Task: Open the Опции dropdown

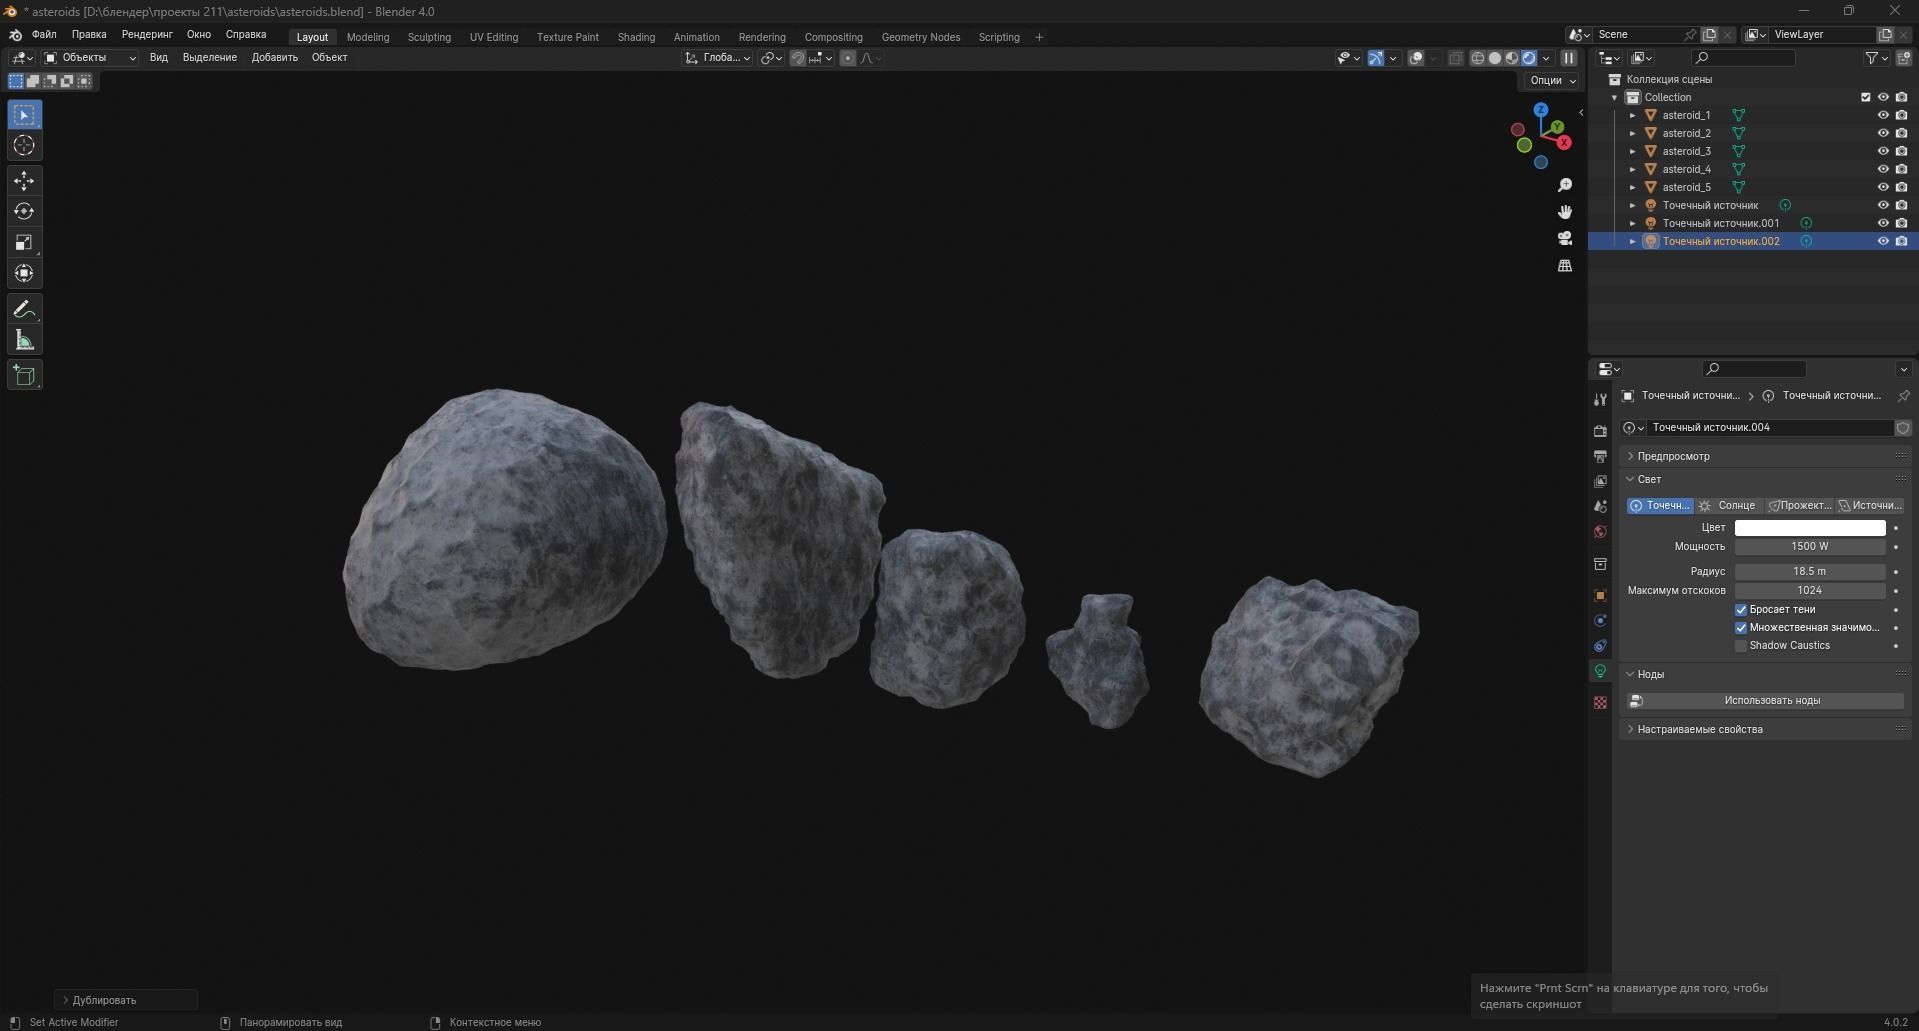Action: [x=1552, y=80]
